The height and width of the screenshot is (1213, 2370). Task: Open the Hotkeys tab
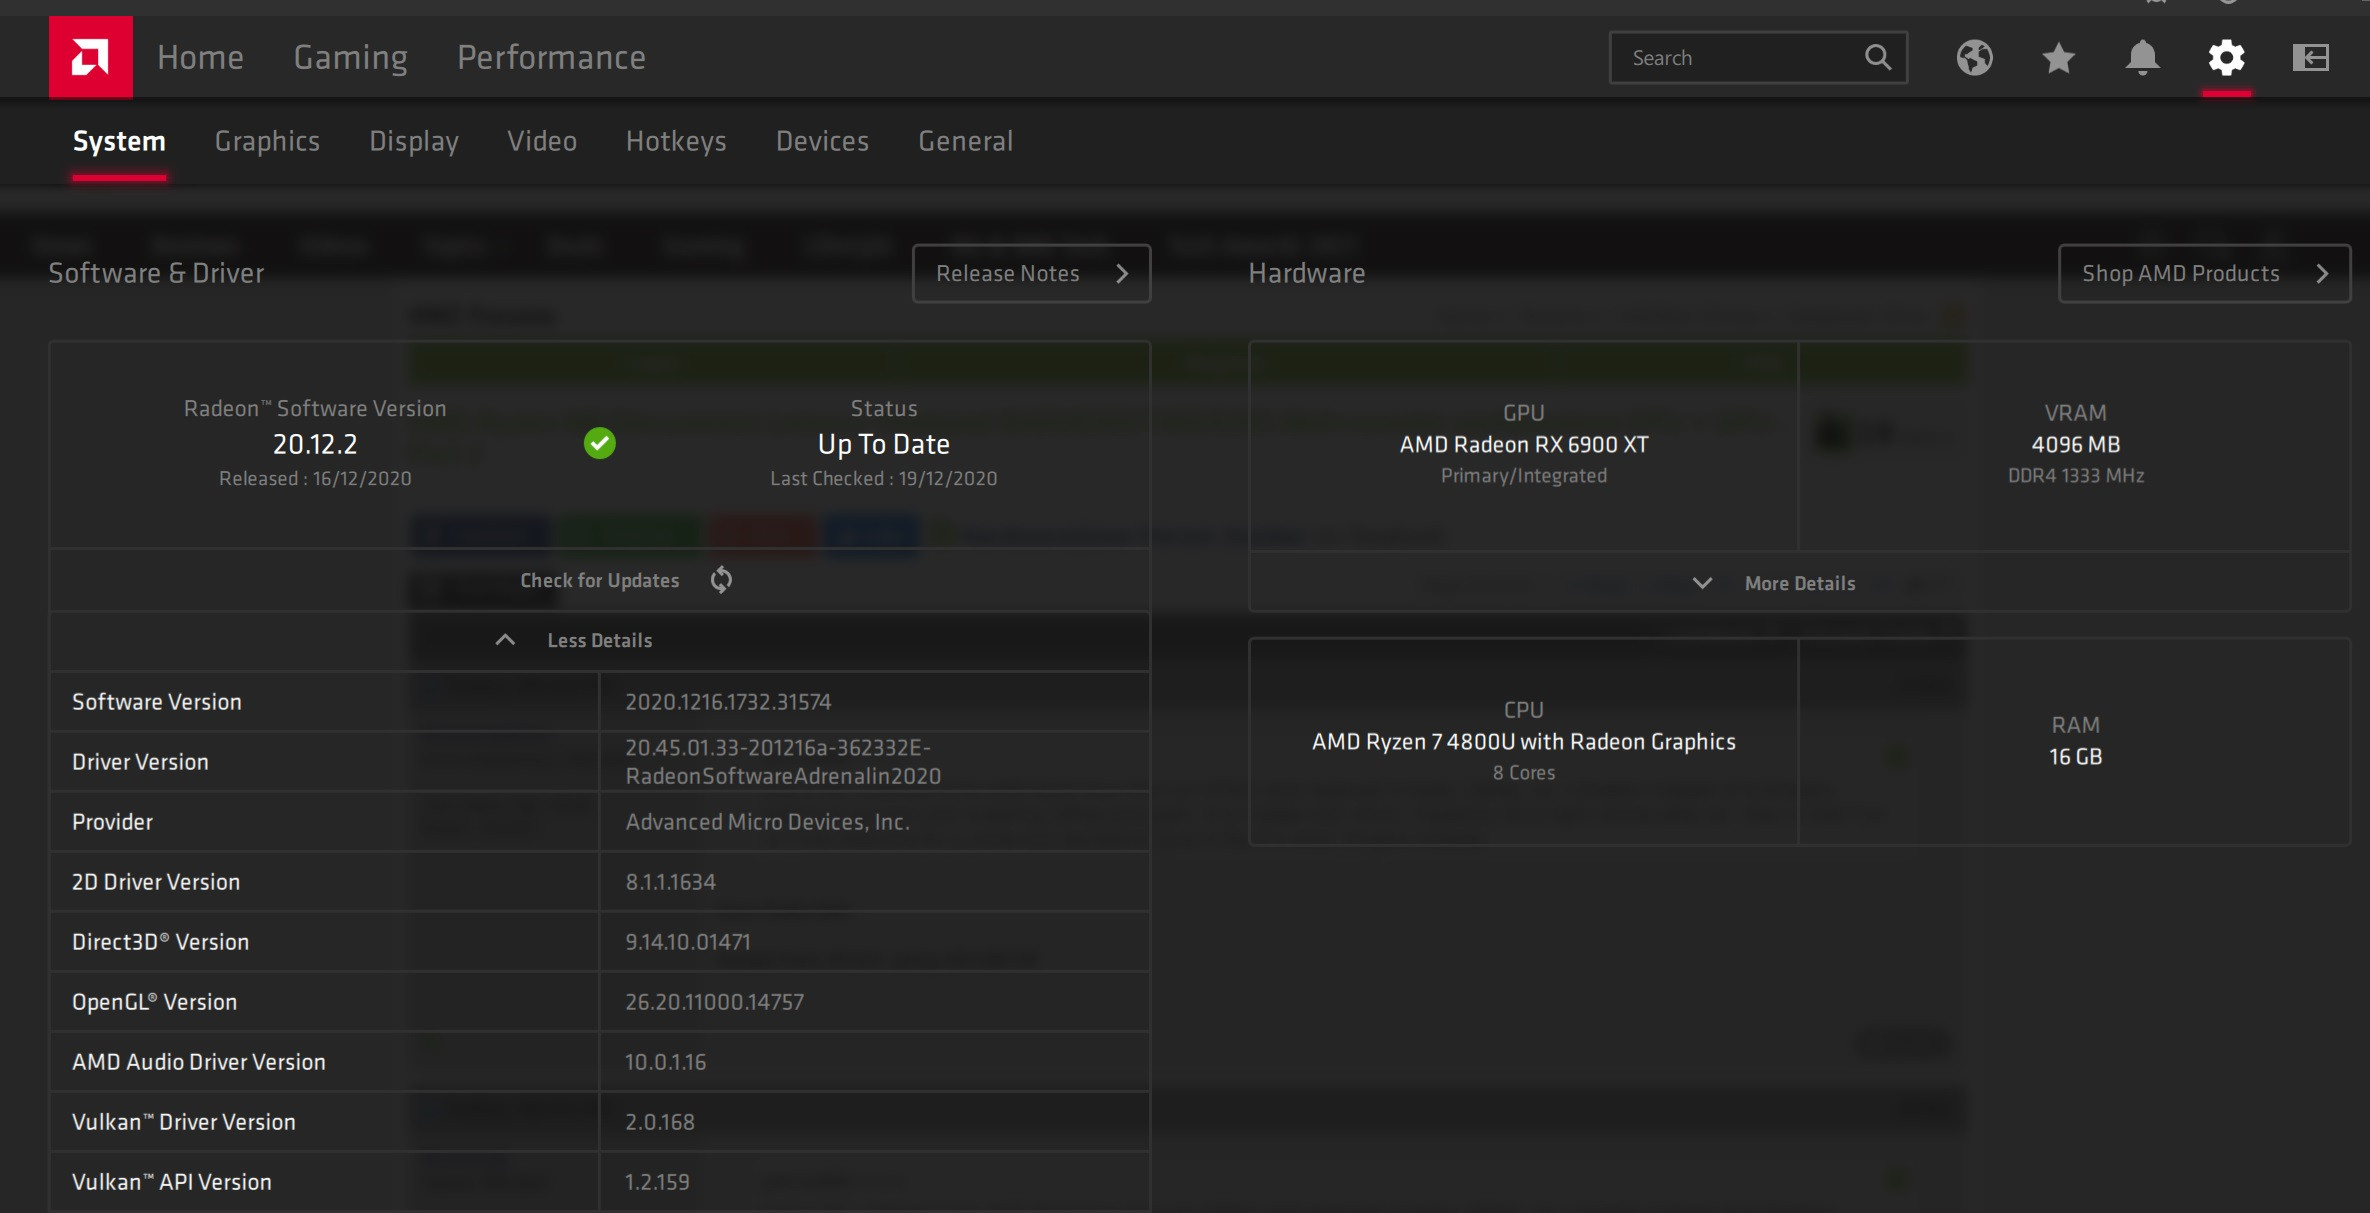tap(676, 141)
